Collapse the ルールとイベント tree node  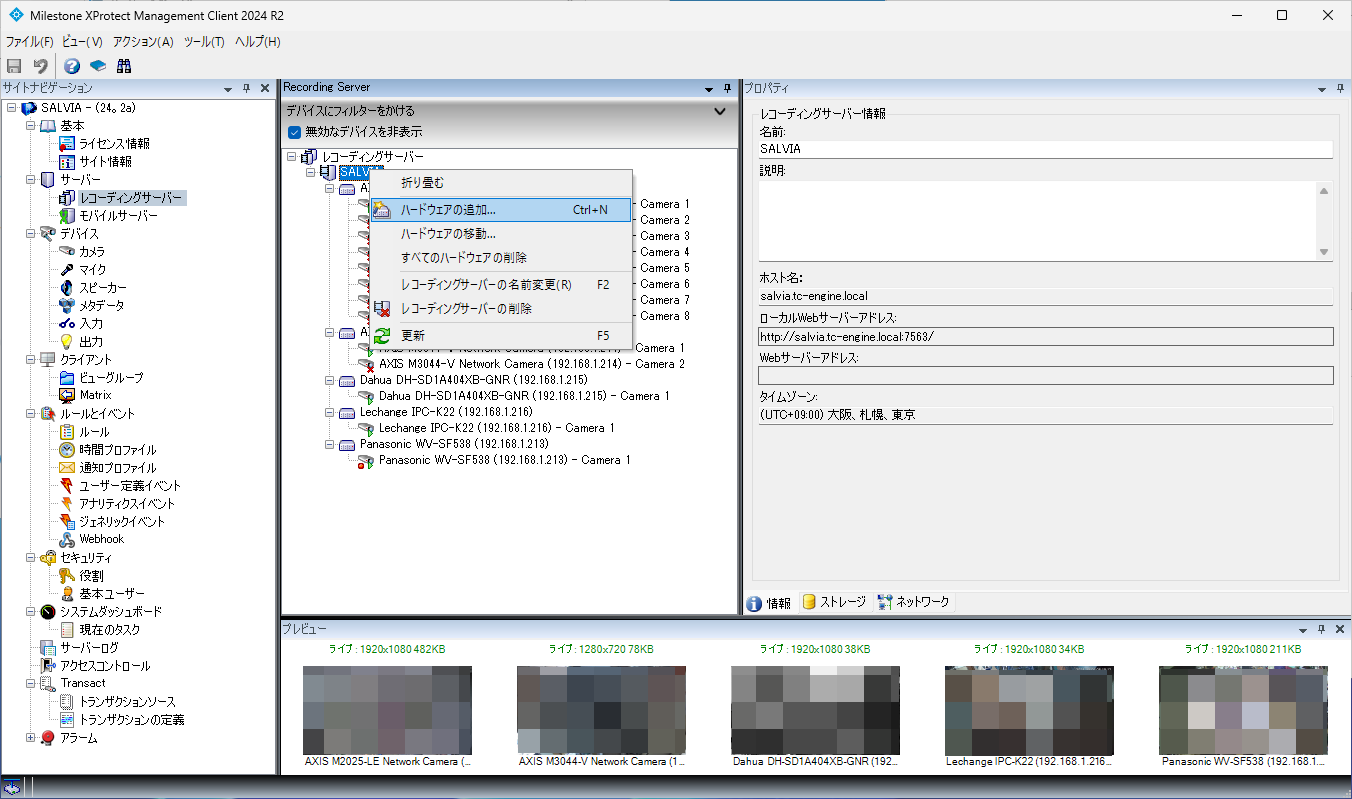[x=30, y=414]
